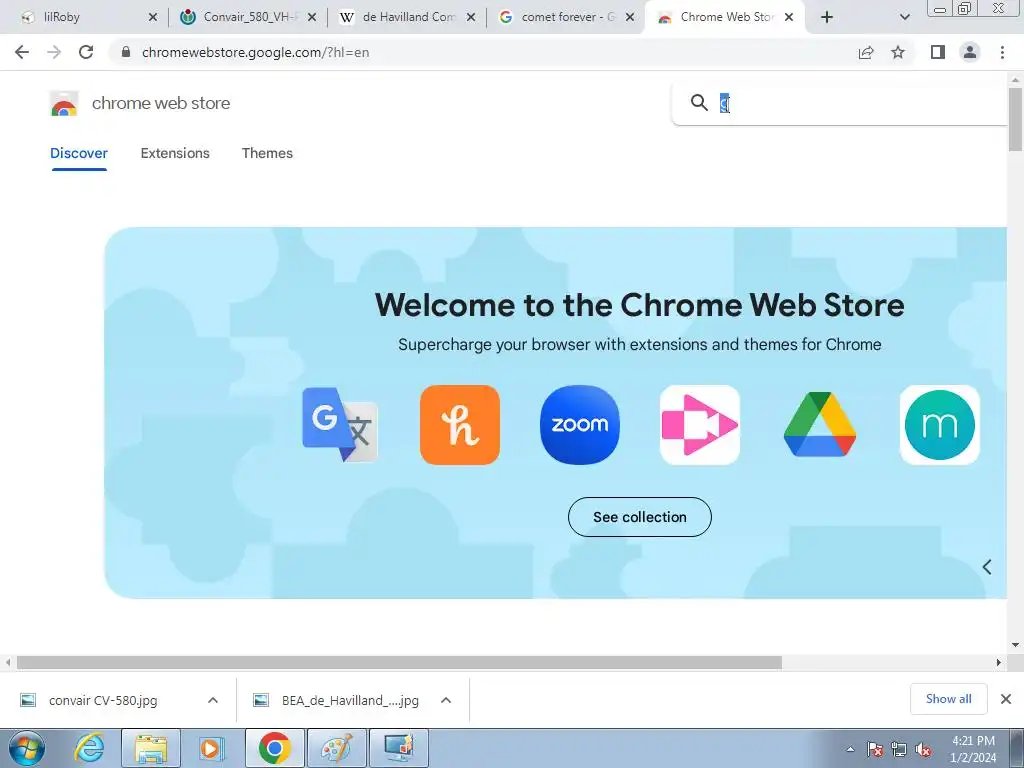Close the downloads bar
Screen dimensions: 1024x768
[1006, 699]
